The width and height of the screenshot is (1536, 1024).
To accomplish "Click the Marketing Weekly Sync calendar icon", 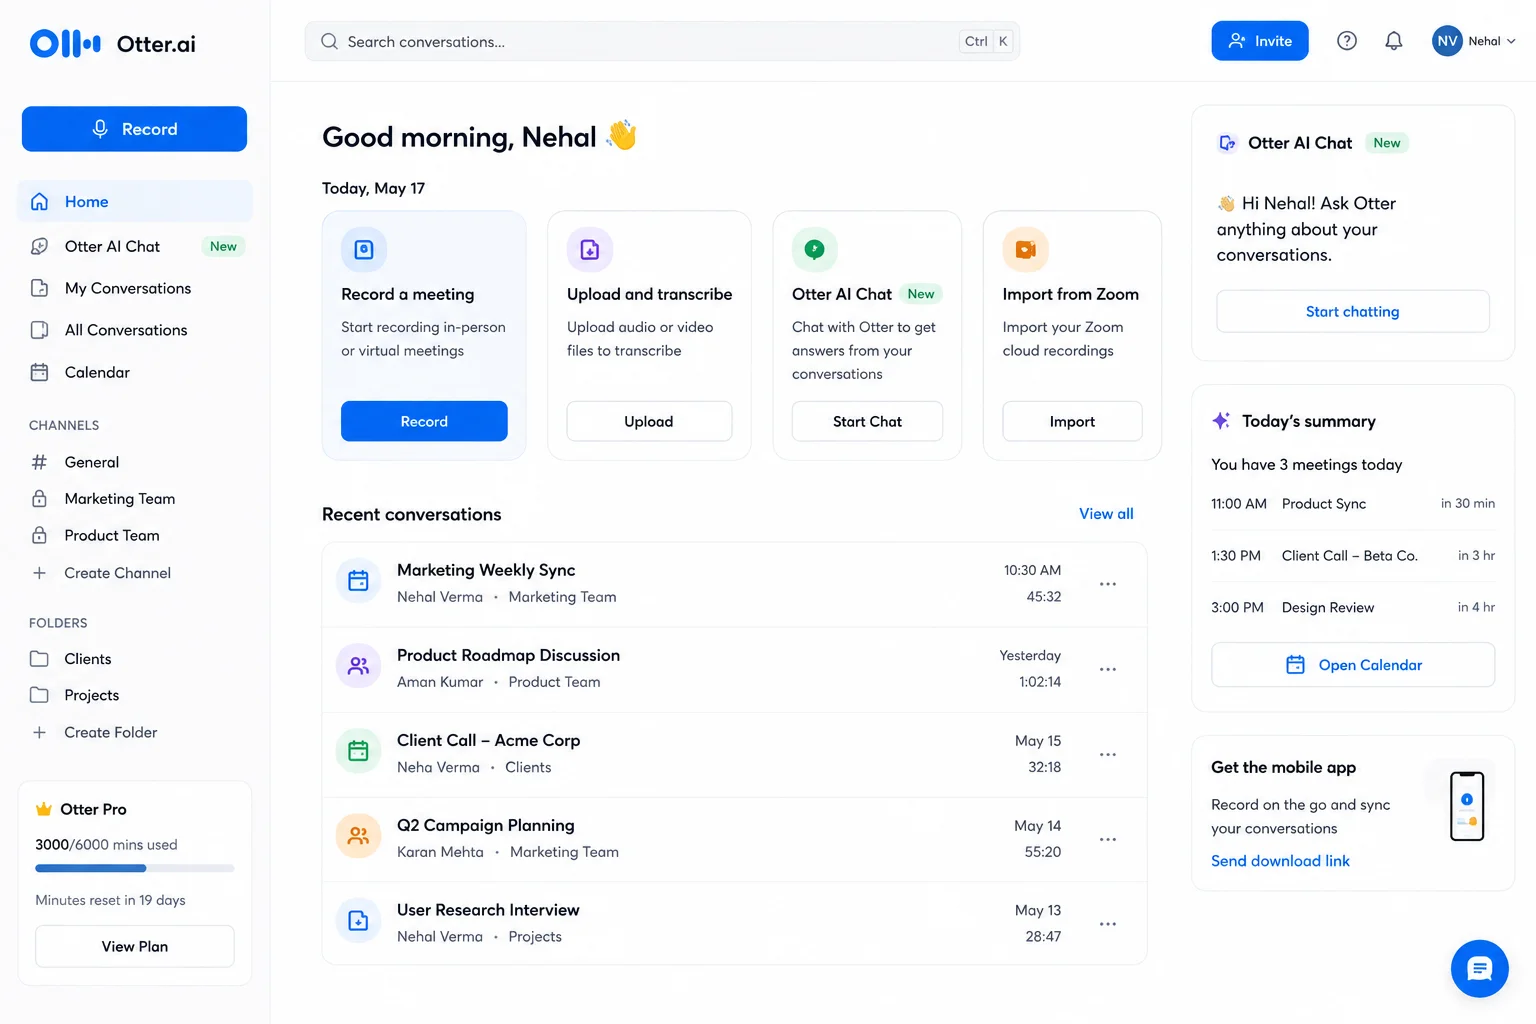I will (x=358, y=580).
